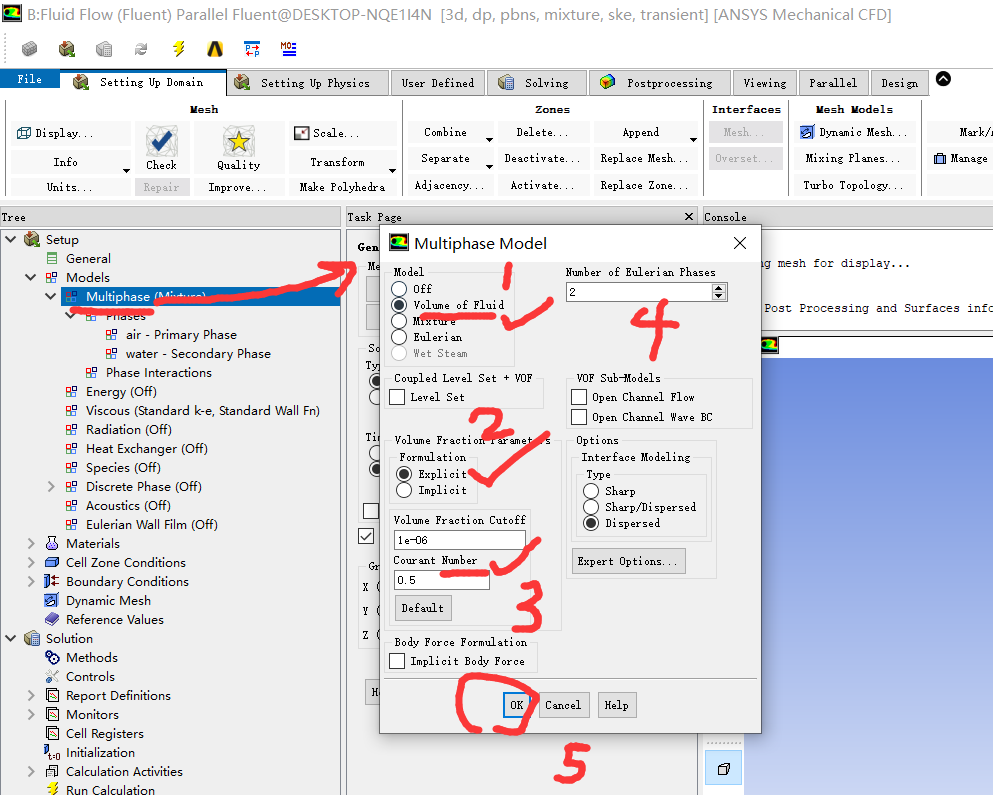The height and width of the screenshot is (795, 993).
Task: Click the lightning bolt icon in the quick toolbar
Action: tap(179, 49)
